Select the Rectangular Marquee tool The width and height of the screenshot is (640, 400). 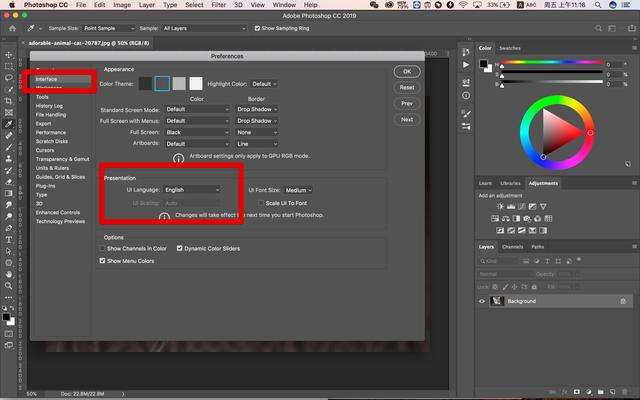click(9, 66)
